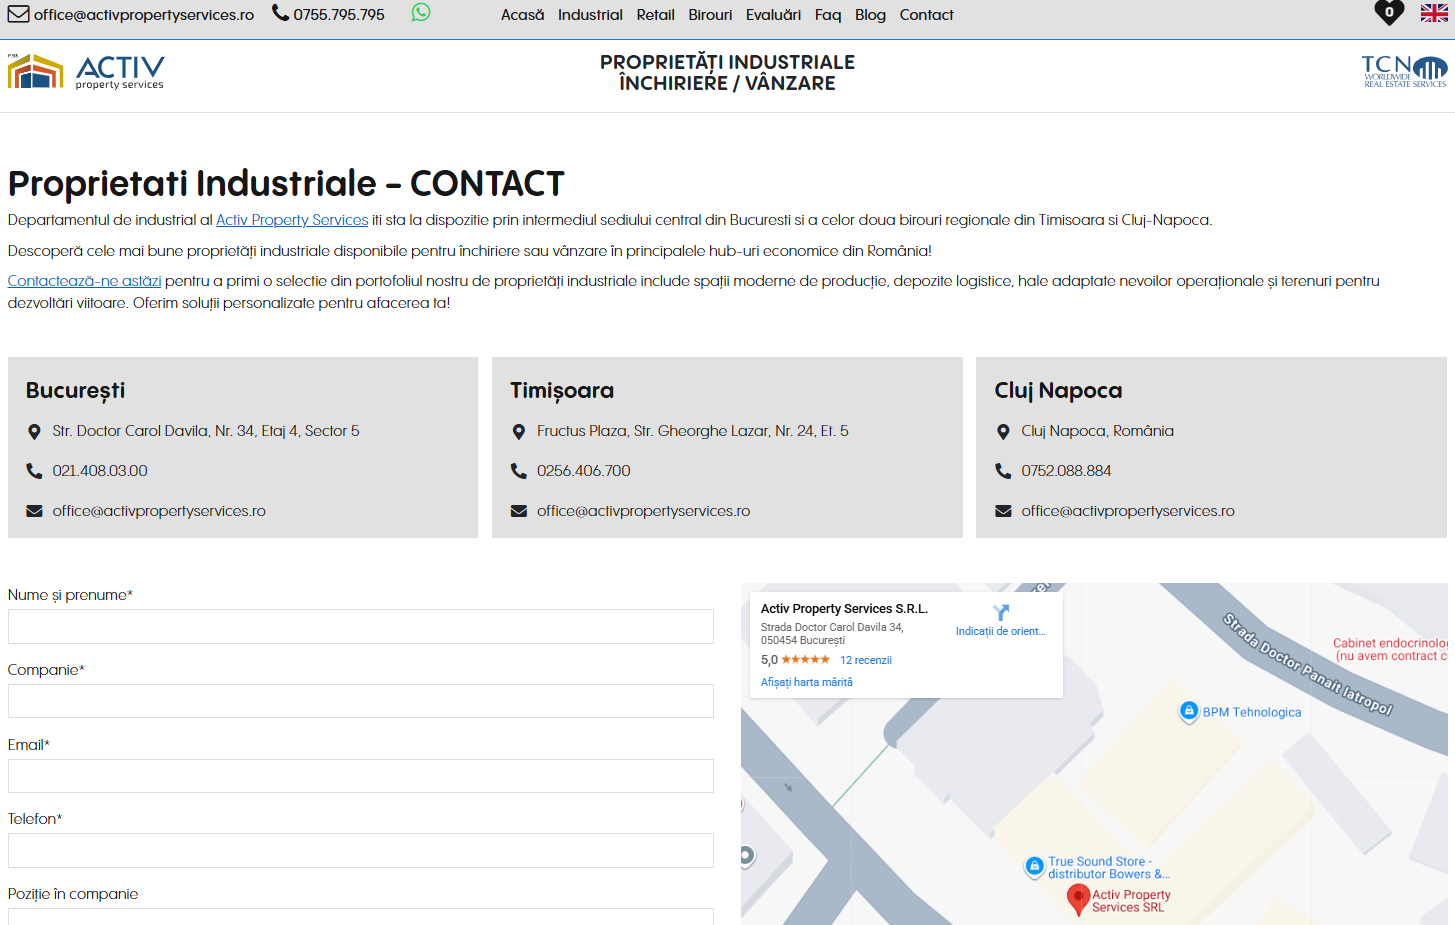This screenshot has height=925, width=1455.
Task: Follow the Activ Property Services text link
Action: pyautogui.click(x=292, y=220)
